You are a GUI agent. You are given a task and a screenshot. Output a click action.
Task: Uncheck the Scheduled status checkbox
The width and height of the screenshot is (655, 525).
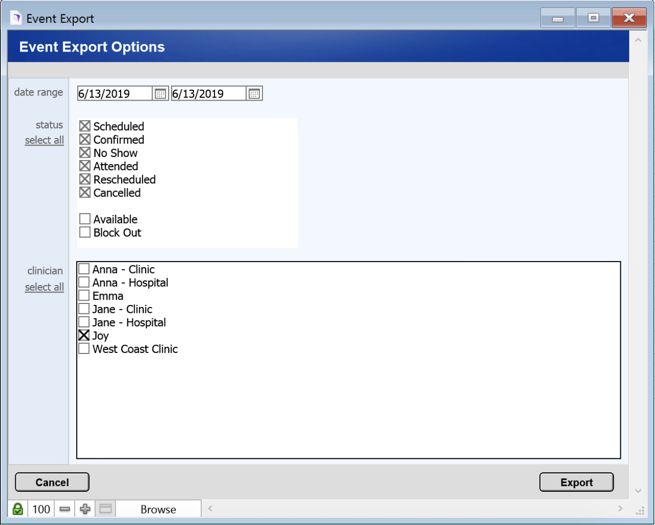[x=85, y=127]
